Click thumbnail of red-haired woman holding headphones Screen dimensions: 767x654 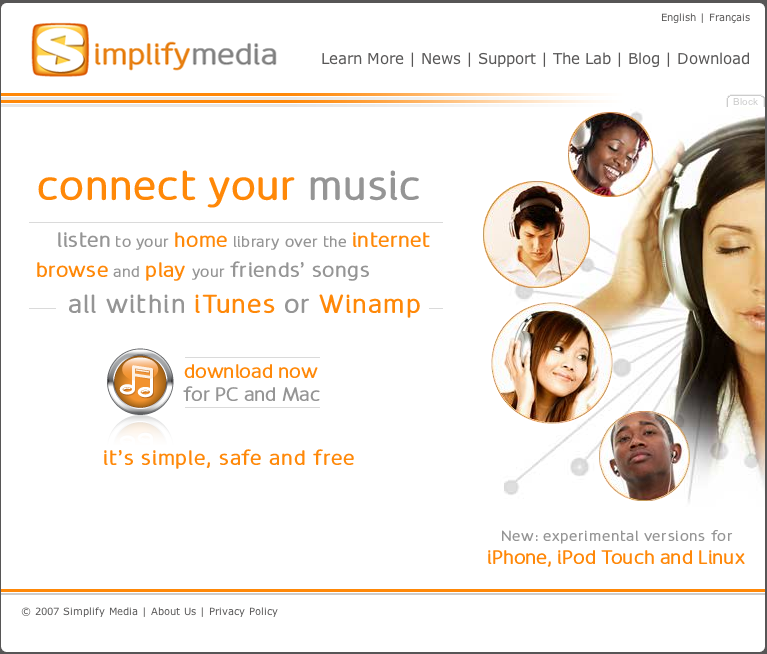coord(552,362)
